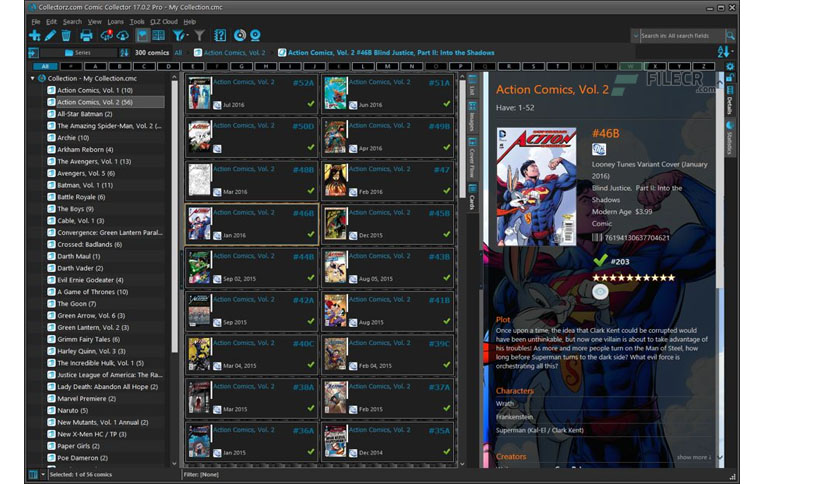This screenshot has height=484, width=836.
Task: Switch to the Statistics side tab
Action: point(729,139)
